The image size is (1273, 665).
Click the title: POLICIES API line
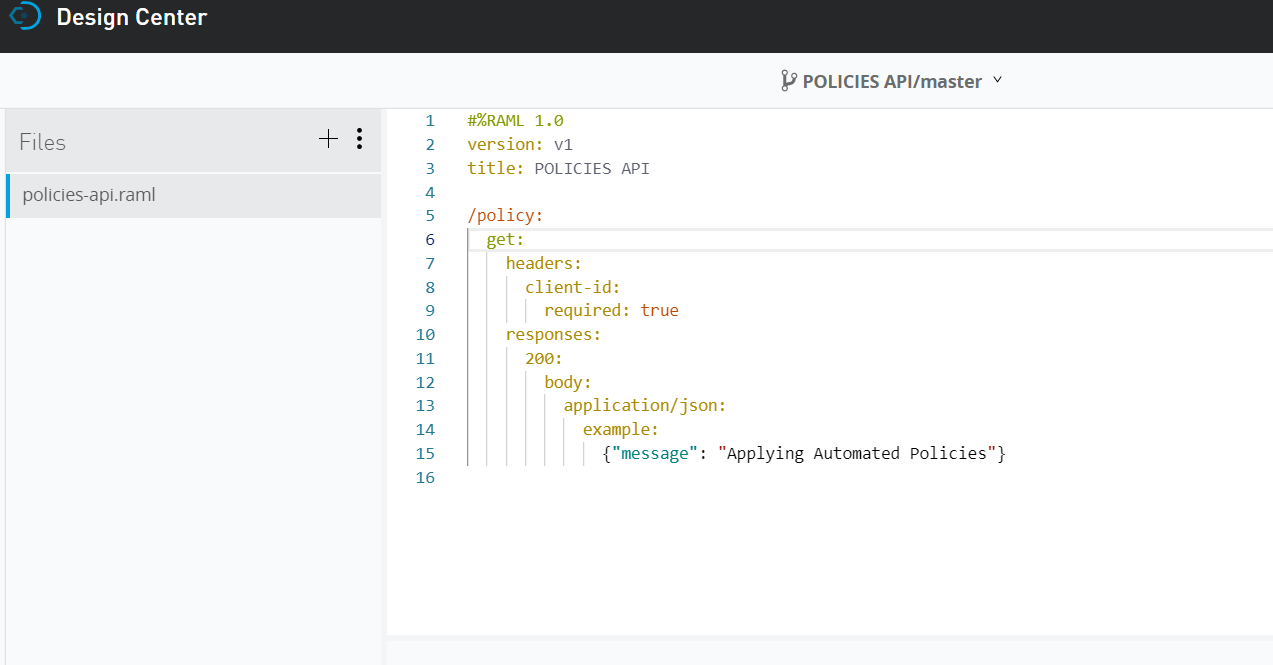[558, 169]
